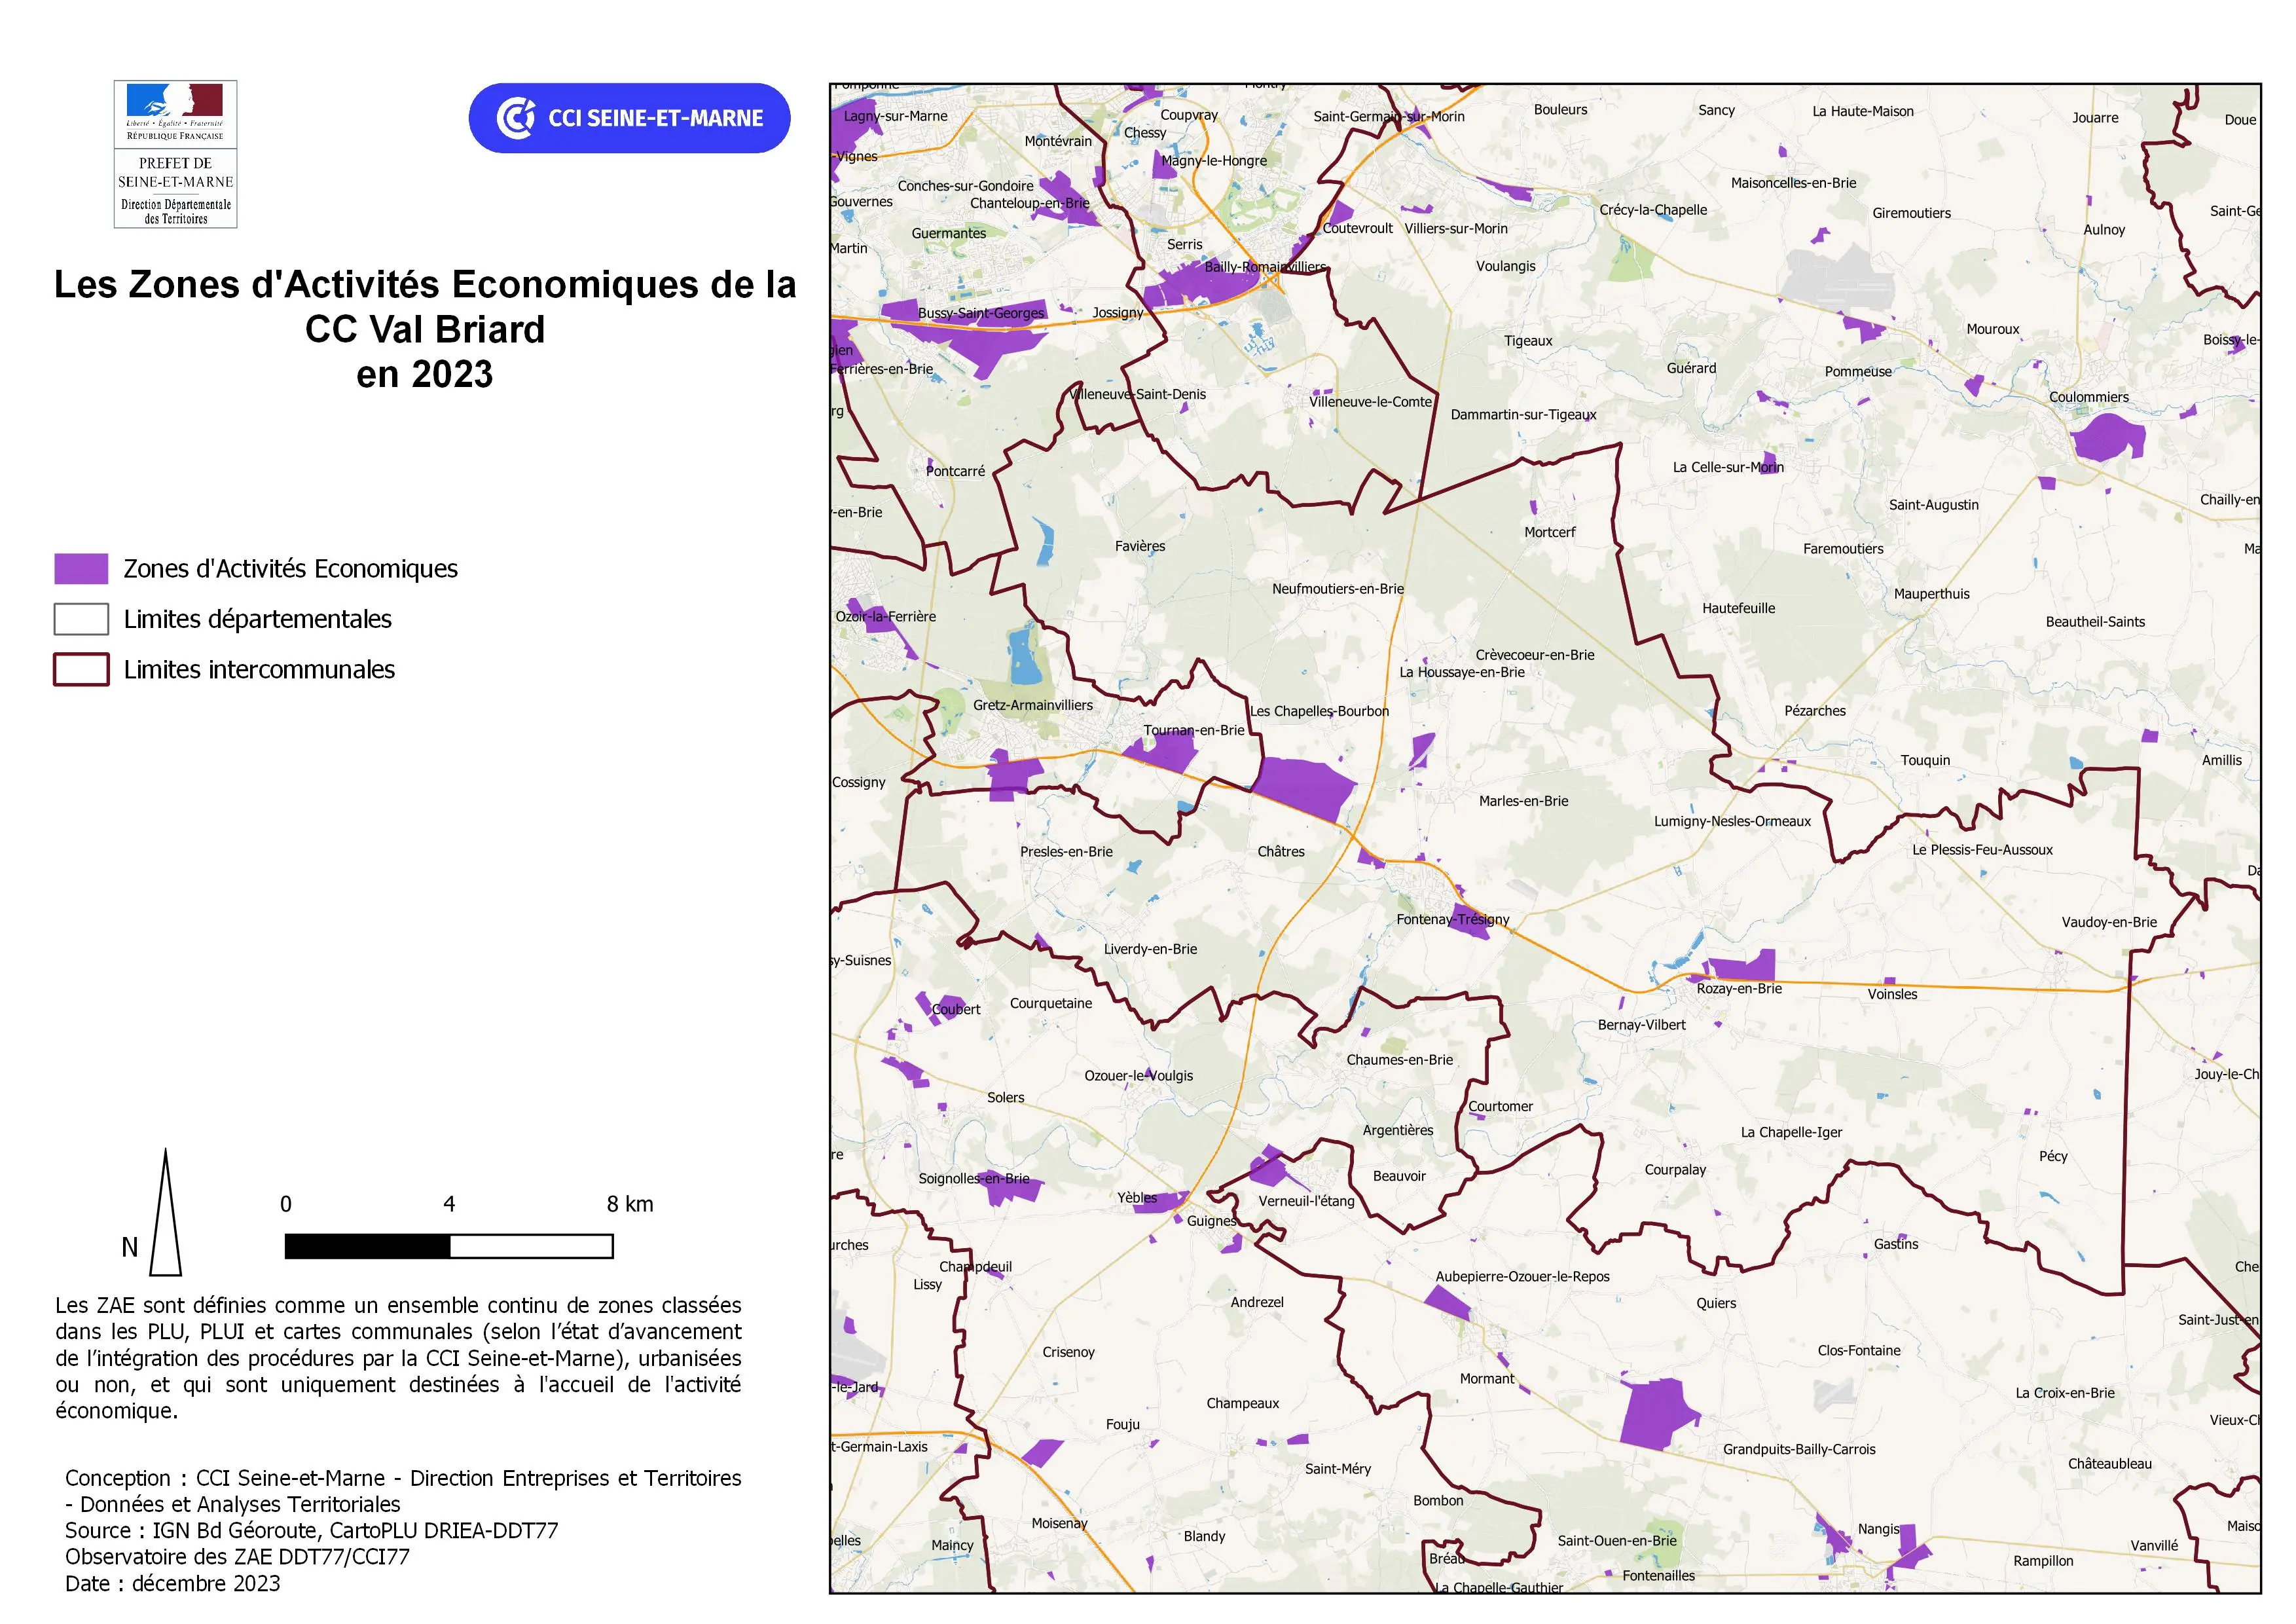Click the town label "Le Plessis-Feu-Aussoux"
This screenshot has width=2296, height=1624.
(x=1982, y=850)
